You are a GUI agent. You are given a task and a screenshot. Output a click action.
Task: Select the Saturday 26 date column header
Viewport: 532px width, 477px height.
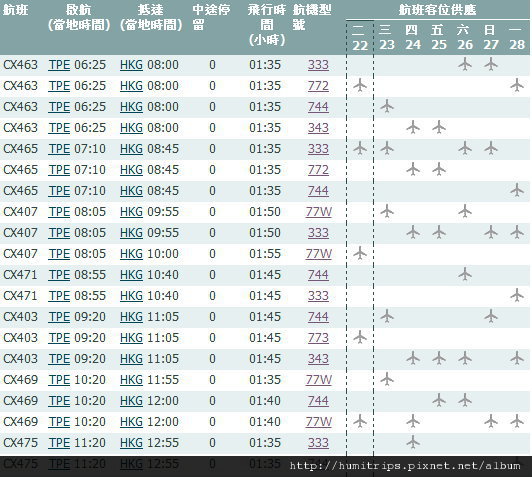tap(465, 37)
